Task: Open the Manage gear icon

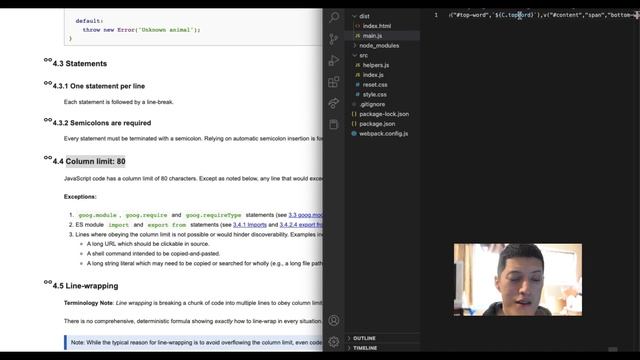Action: 334,342
